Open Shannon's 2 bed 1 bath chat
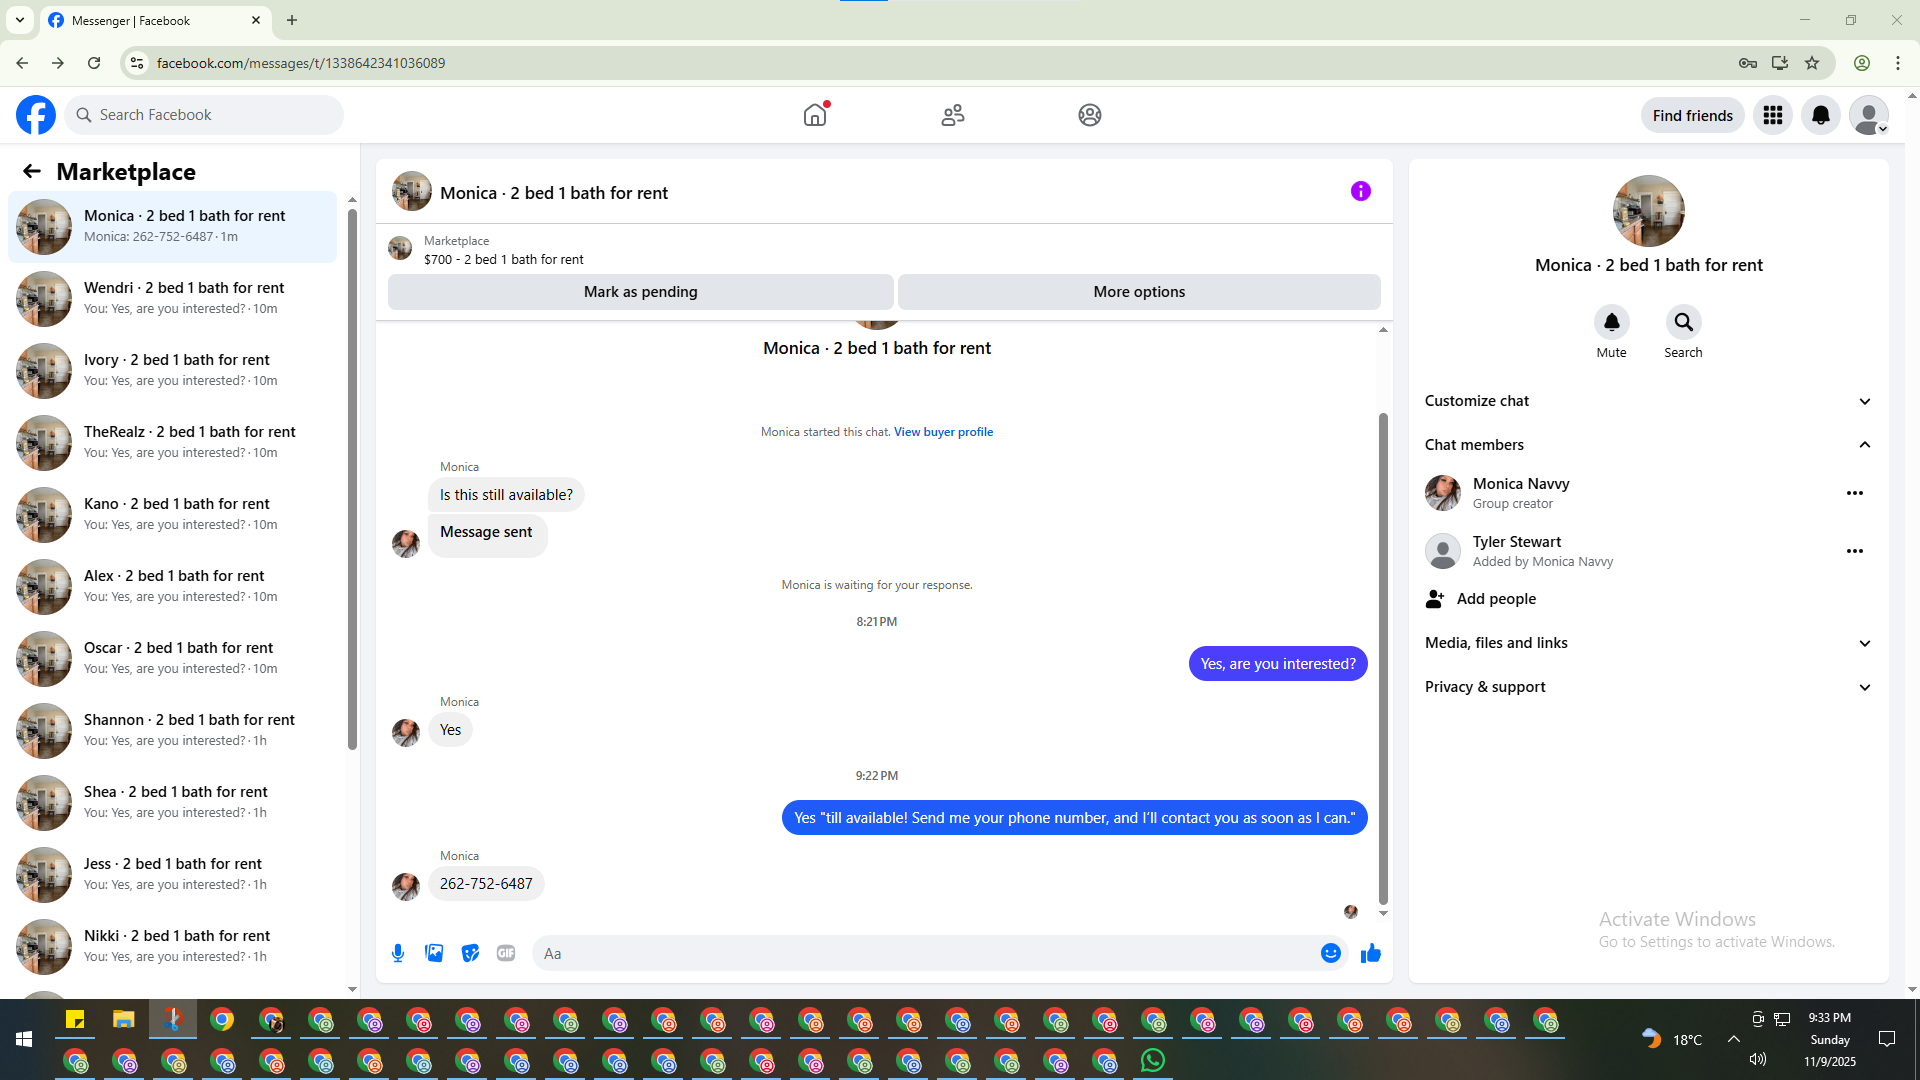 (x=172, y=731)
